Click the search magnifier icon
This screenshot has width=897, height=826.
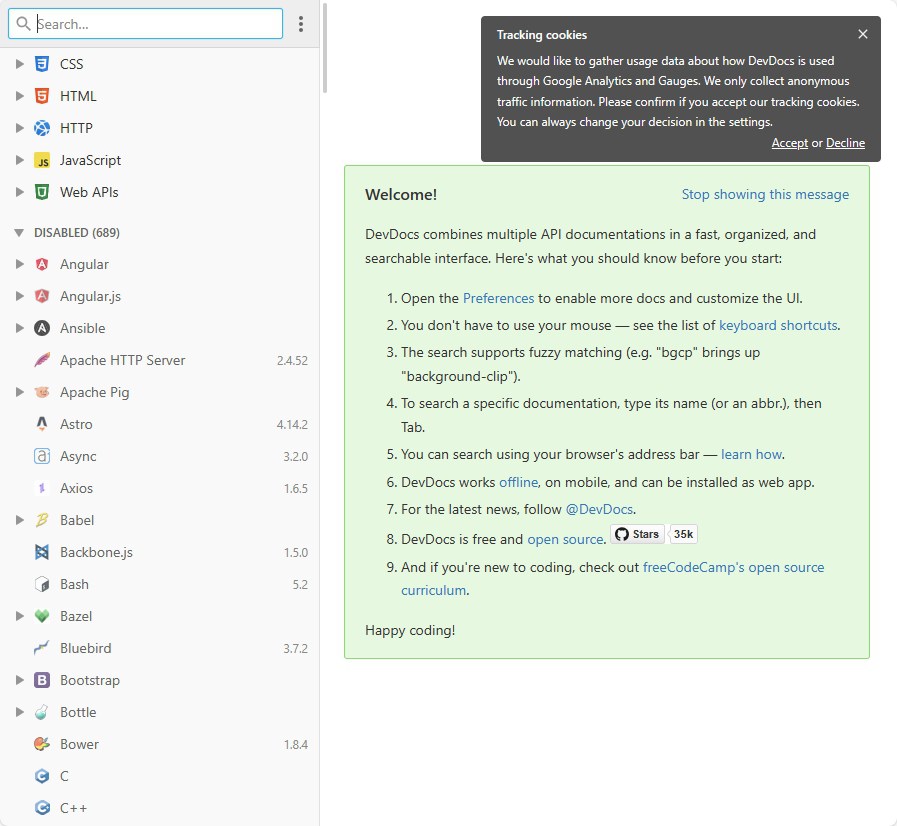[x=22, y=23]
